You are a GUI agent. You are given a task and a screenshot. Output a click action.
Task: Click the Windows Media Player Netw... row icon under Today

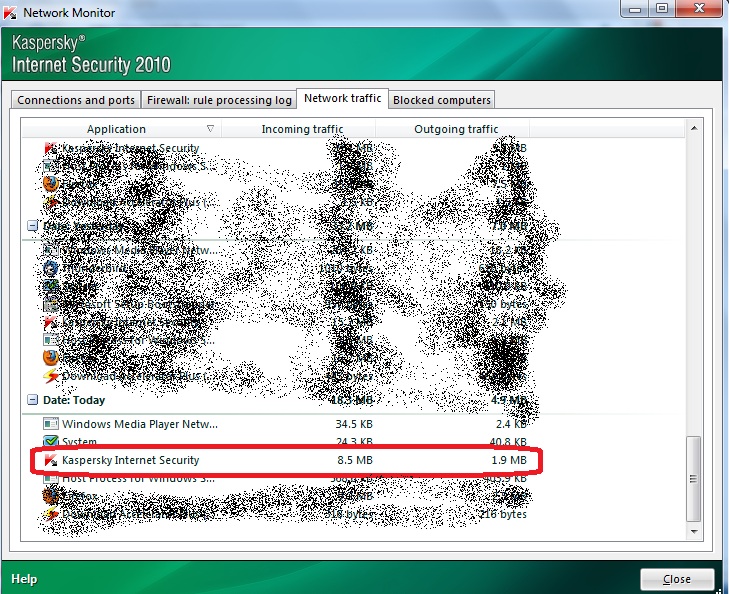coord(51,424)
